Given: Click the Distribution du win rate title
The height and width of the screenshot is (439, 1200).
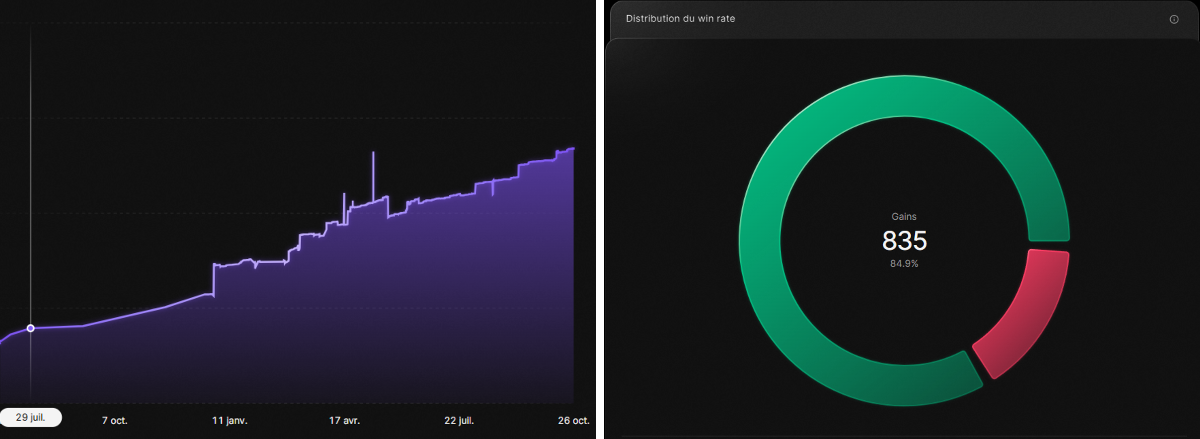Looking at the screenshot, I should pos(680,19).
